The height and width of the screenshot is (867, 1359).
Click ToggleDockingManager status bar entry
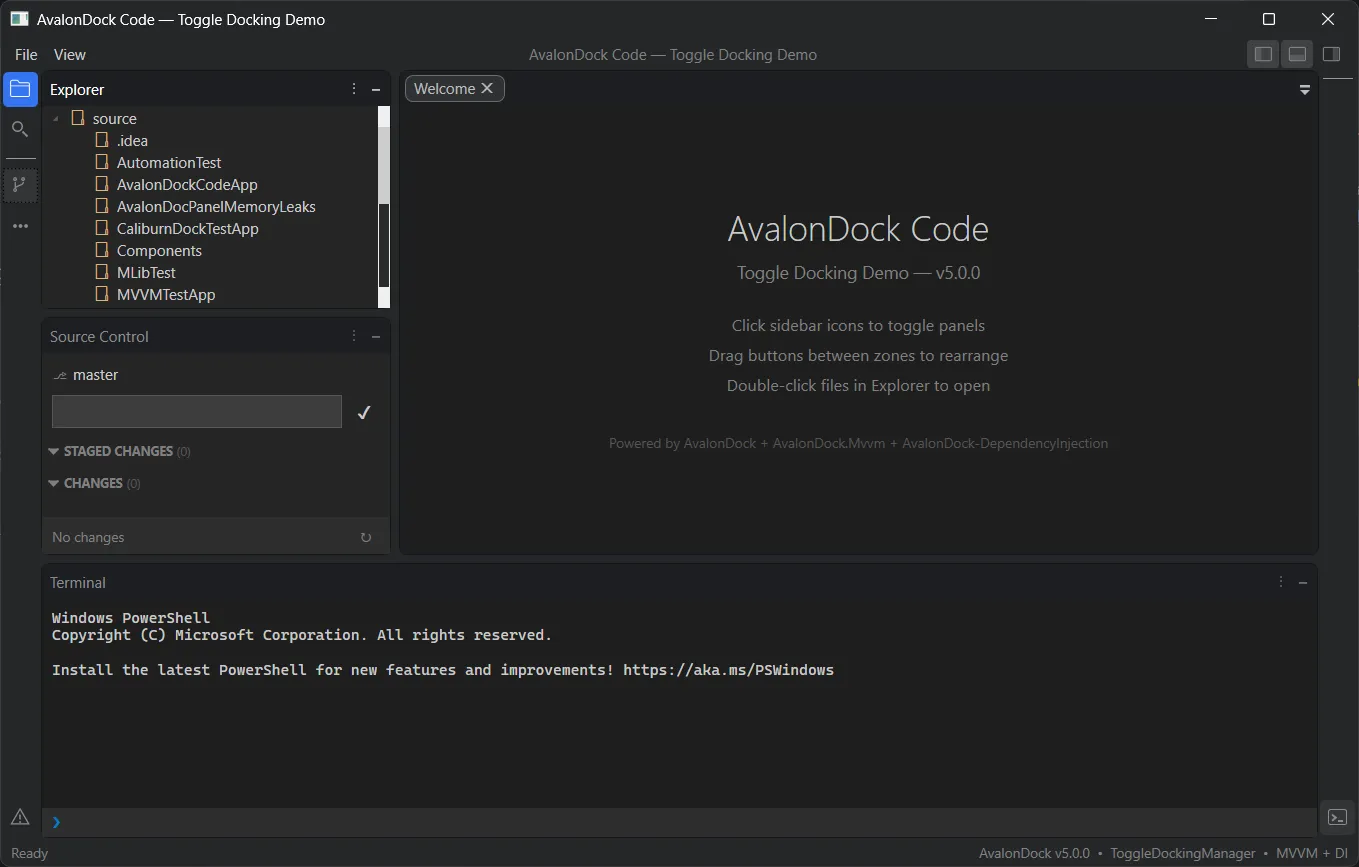click(1183, 853)
